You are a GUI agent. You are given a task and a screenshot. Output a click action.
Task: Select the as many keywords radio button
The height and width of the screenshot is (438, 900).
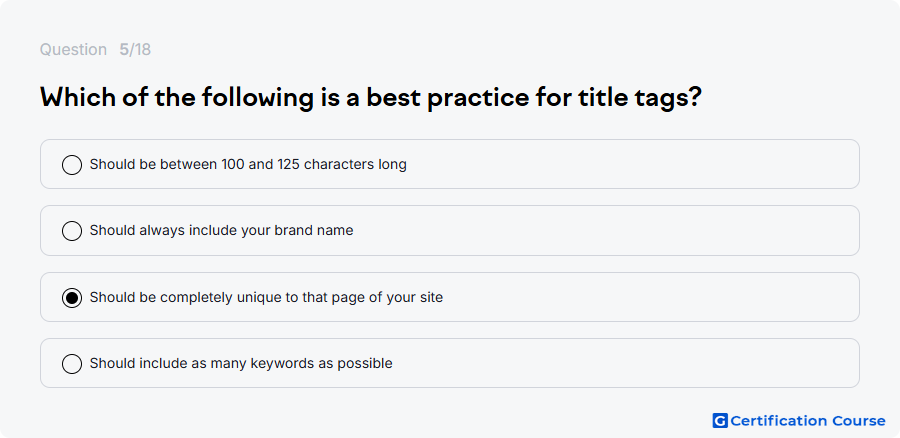point(72,364)
